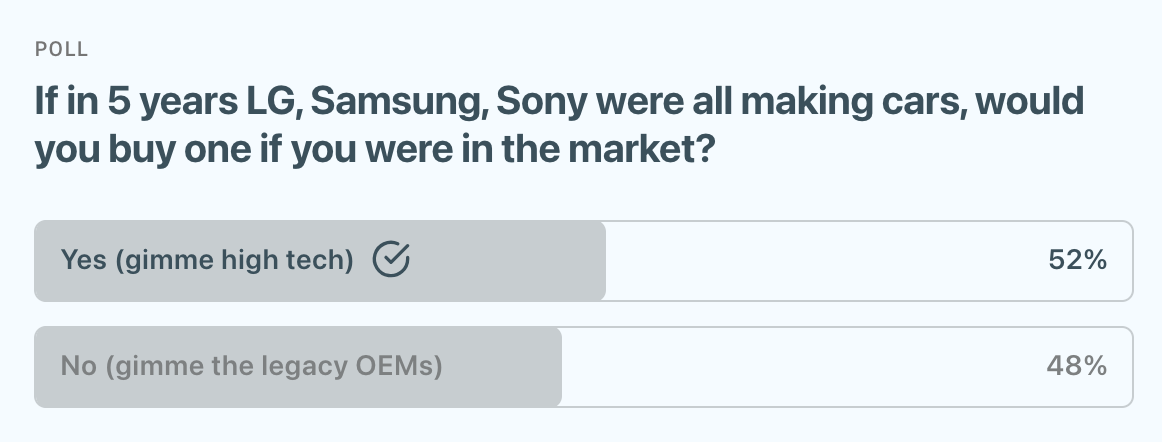Image resolution: width=1162 pixels, height=442 pixels.
Task: Click the 48% result value
Action: click(1077, 367)
